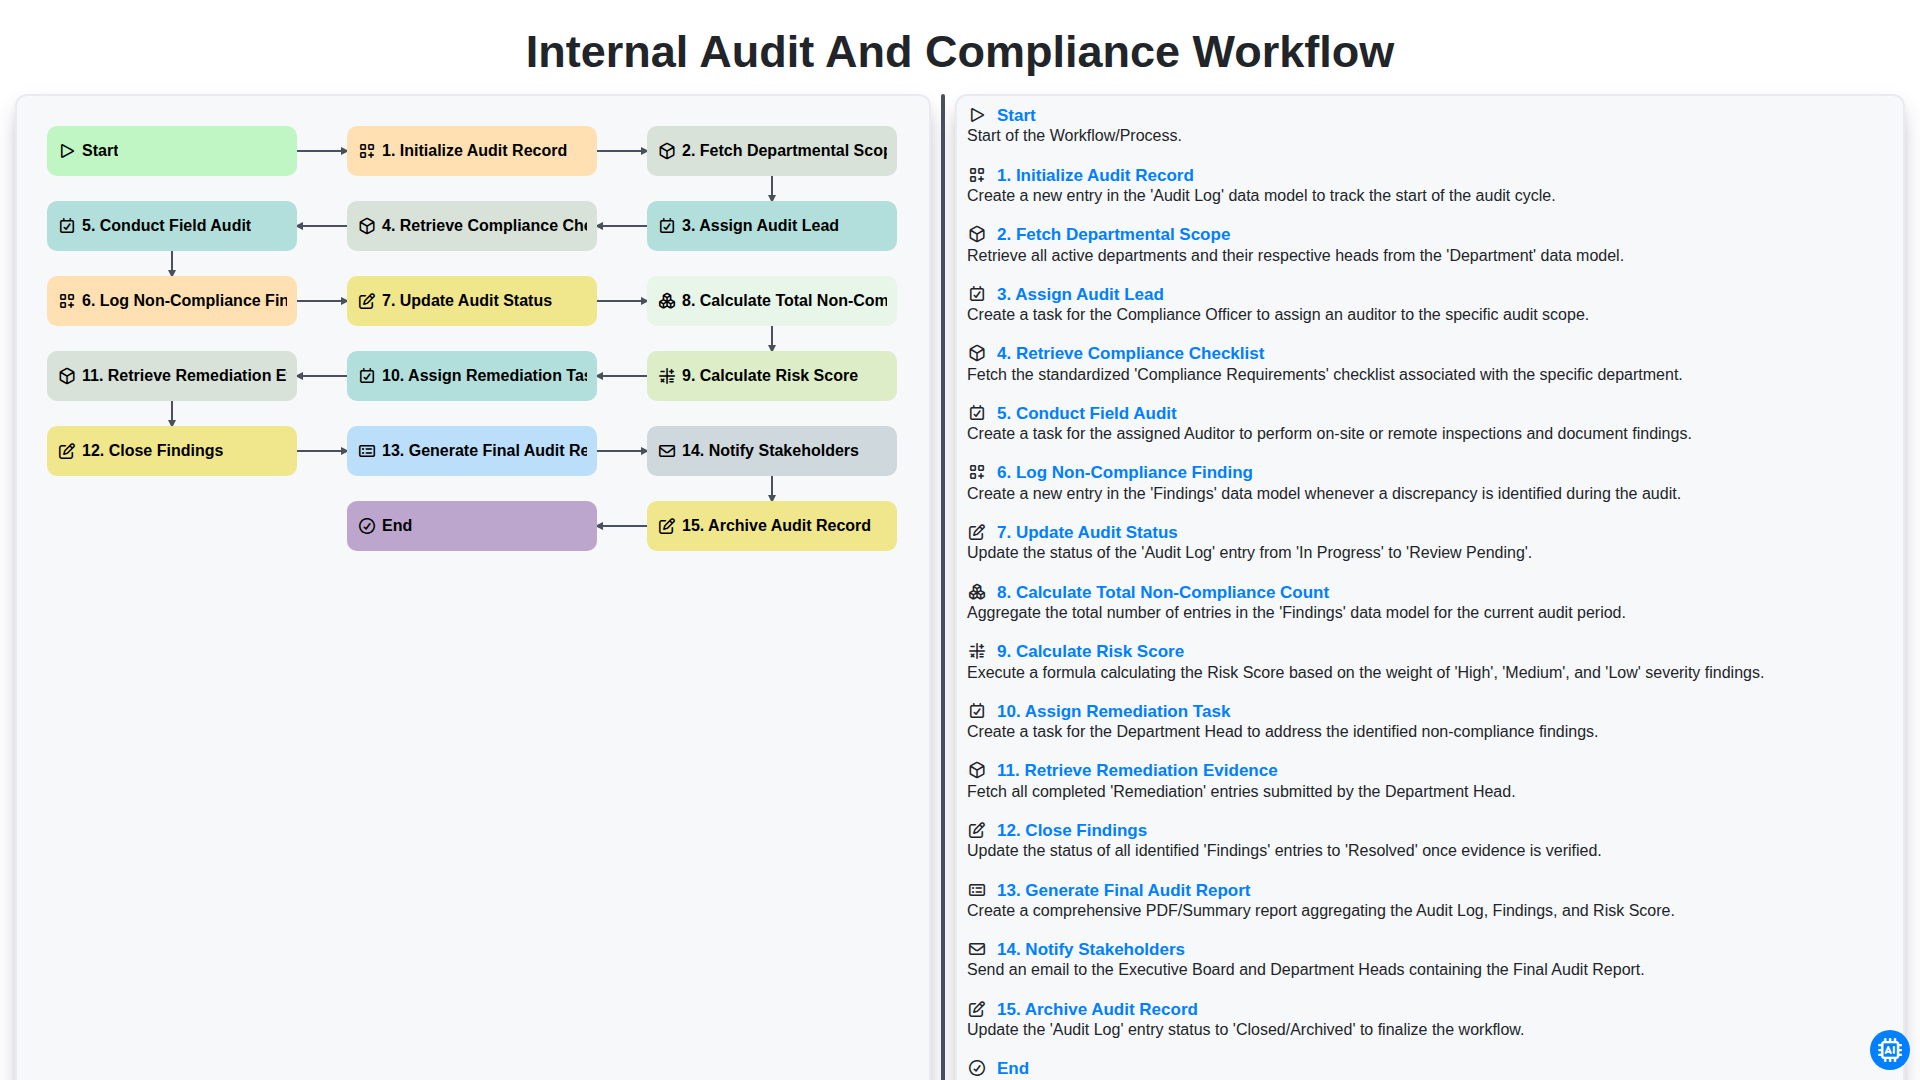The height and width of the screenshot is (1080, 1920).
Task: Select the 12. Close Findings diagram node
Action: (x=172, y=451)
